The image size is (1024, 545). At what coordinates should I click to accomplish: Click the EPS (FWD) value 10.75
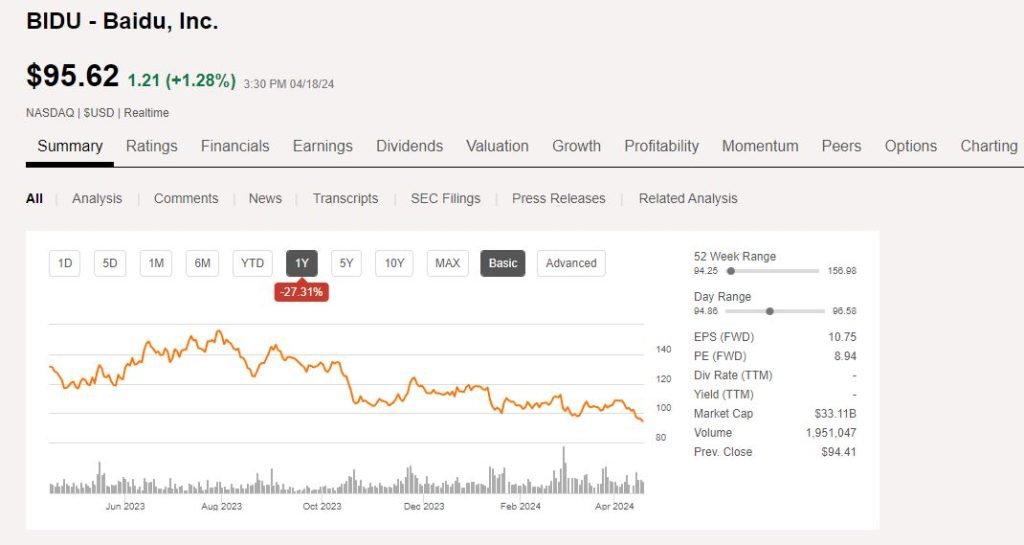[x=842, y=337]
